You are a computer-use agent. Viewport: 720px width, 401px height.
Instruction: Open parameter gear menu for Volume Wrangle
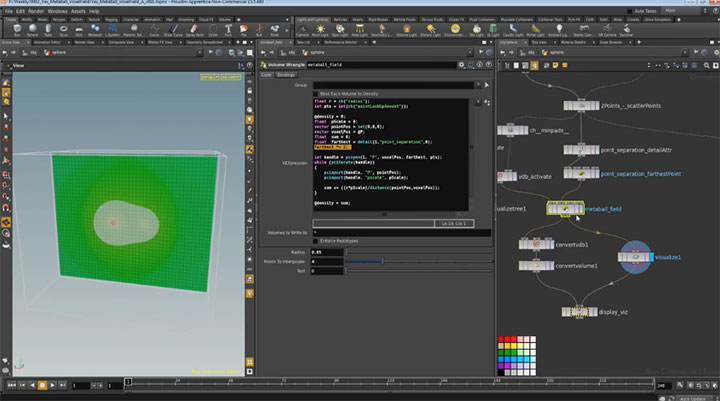click(461, 65)
